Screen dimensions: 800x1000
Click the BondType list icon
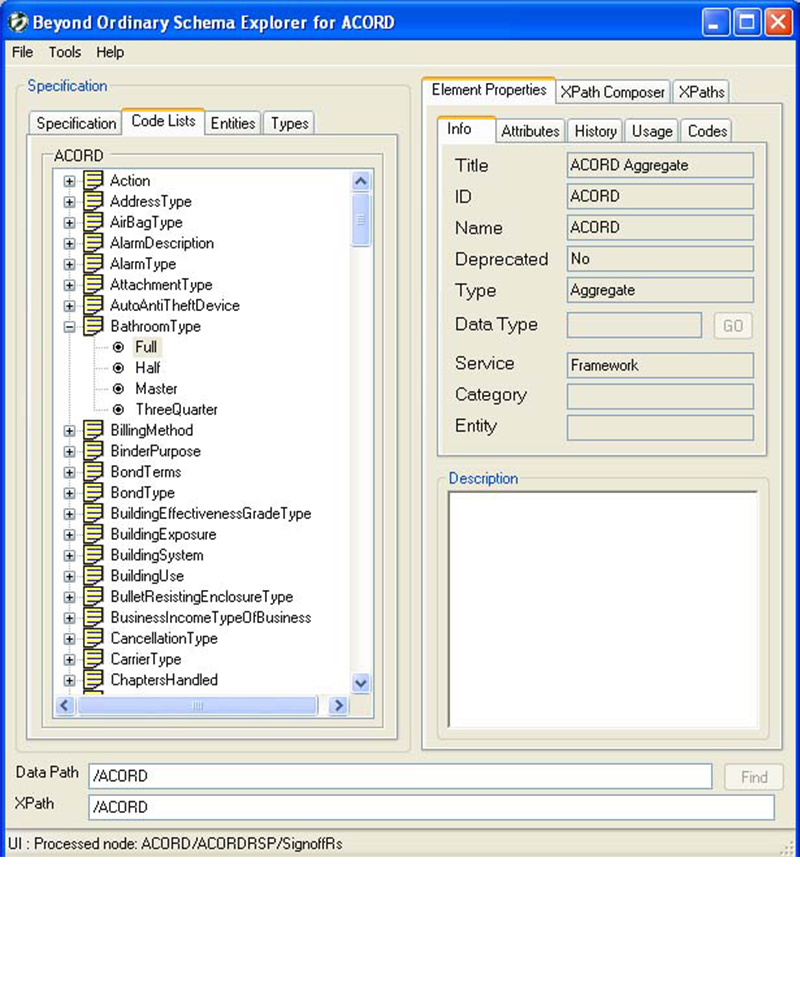click(94, 492)
